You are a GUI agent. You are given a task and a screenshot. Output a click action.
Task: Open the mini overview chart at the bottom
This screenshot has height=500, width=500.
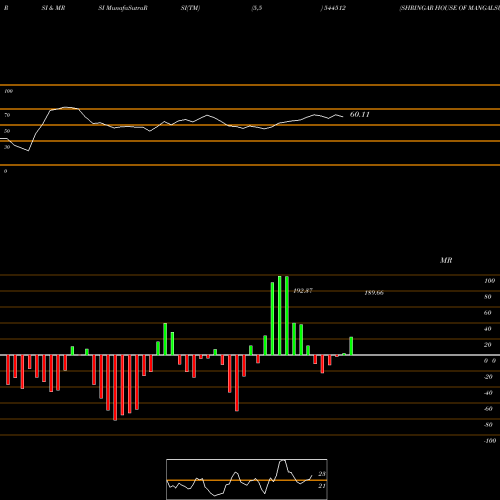(x=247, y=479)
